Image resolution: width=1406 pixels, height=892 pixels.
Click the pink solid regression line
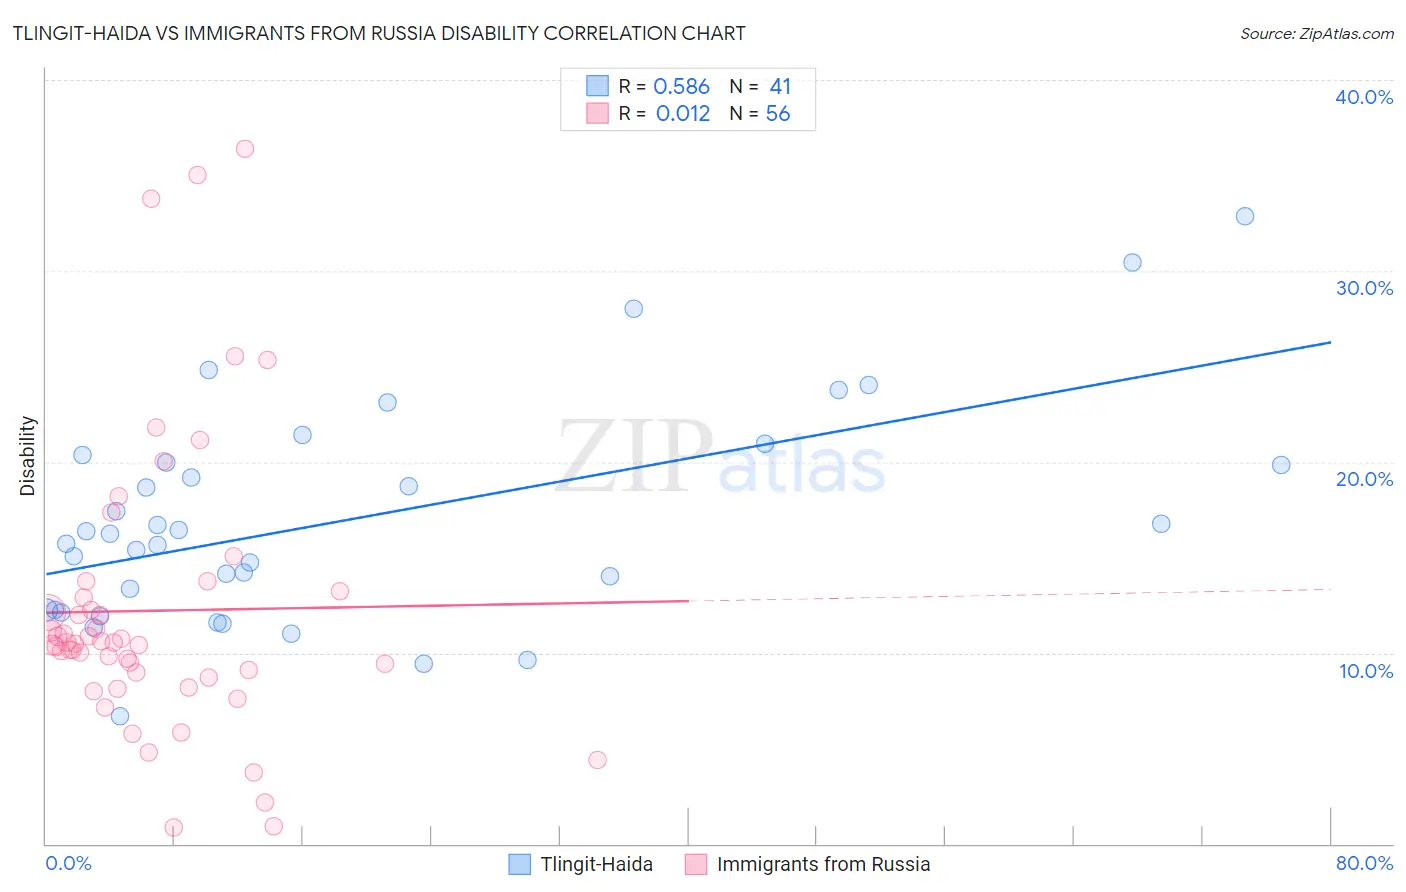366,606
